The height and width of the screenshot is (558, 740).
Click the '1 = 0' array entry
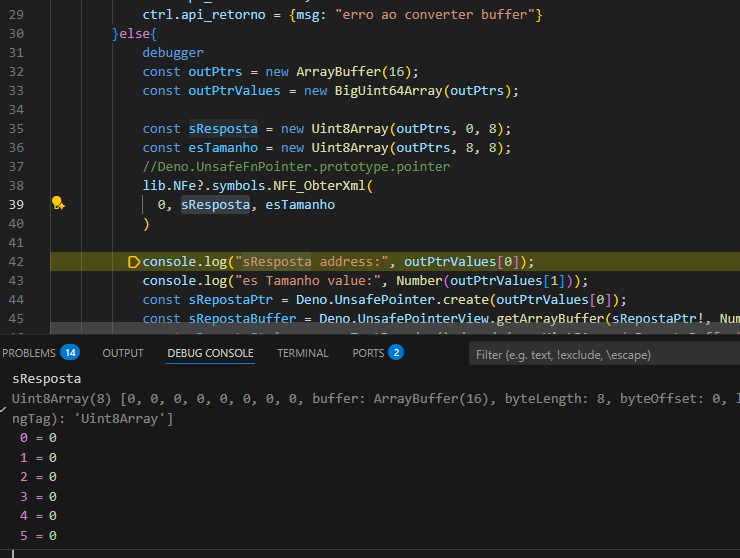(38, 458)
